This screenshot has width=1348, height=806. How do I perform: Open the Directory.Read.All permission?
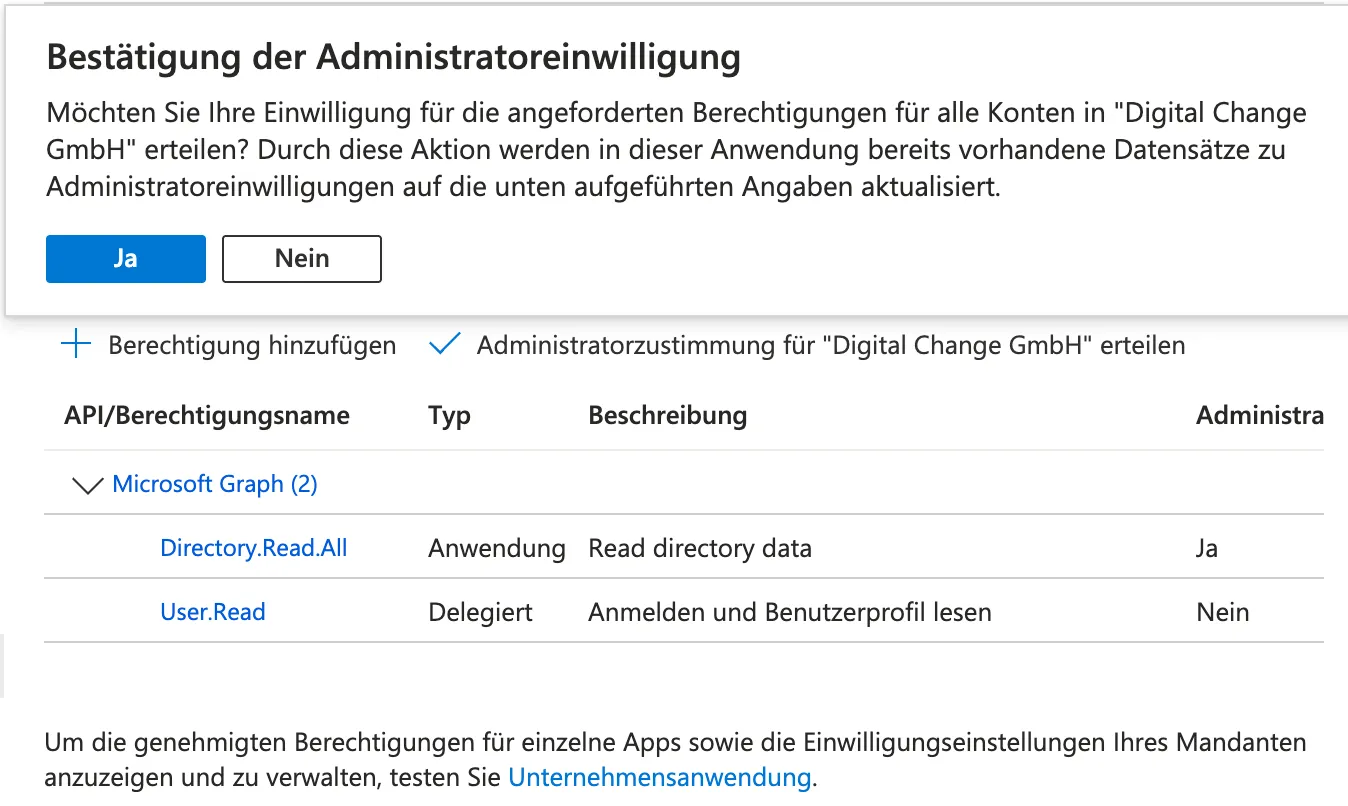254,548
